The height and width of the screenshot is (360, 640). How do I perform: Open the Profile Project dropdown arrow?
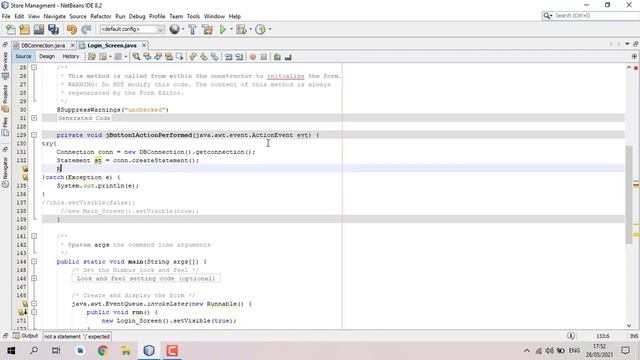click(x=270, y=29)
